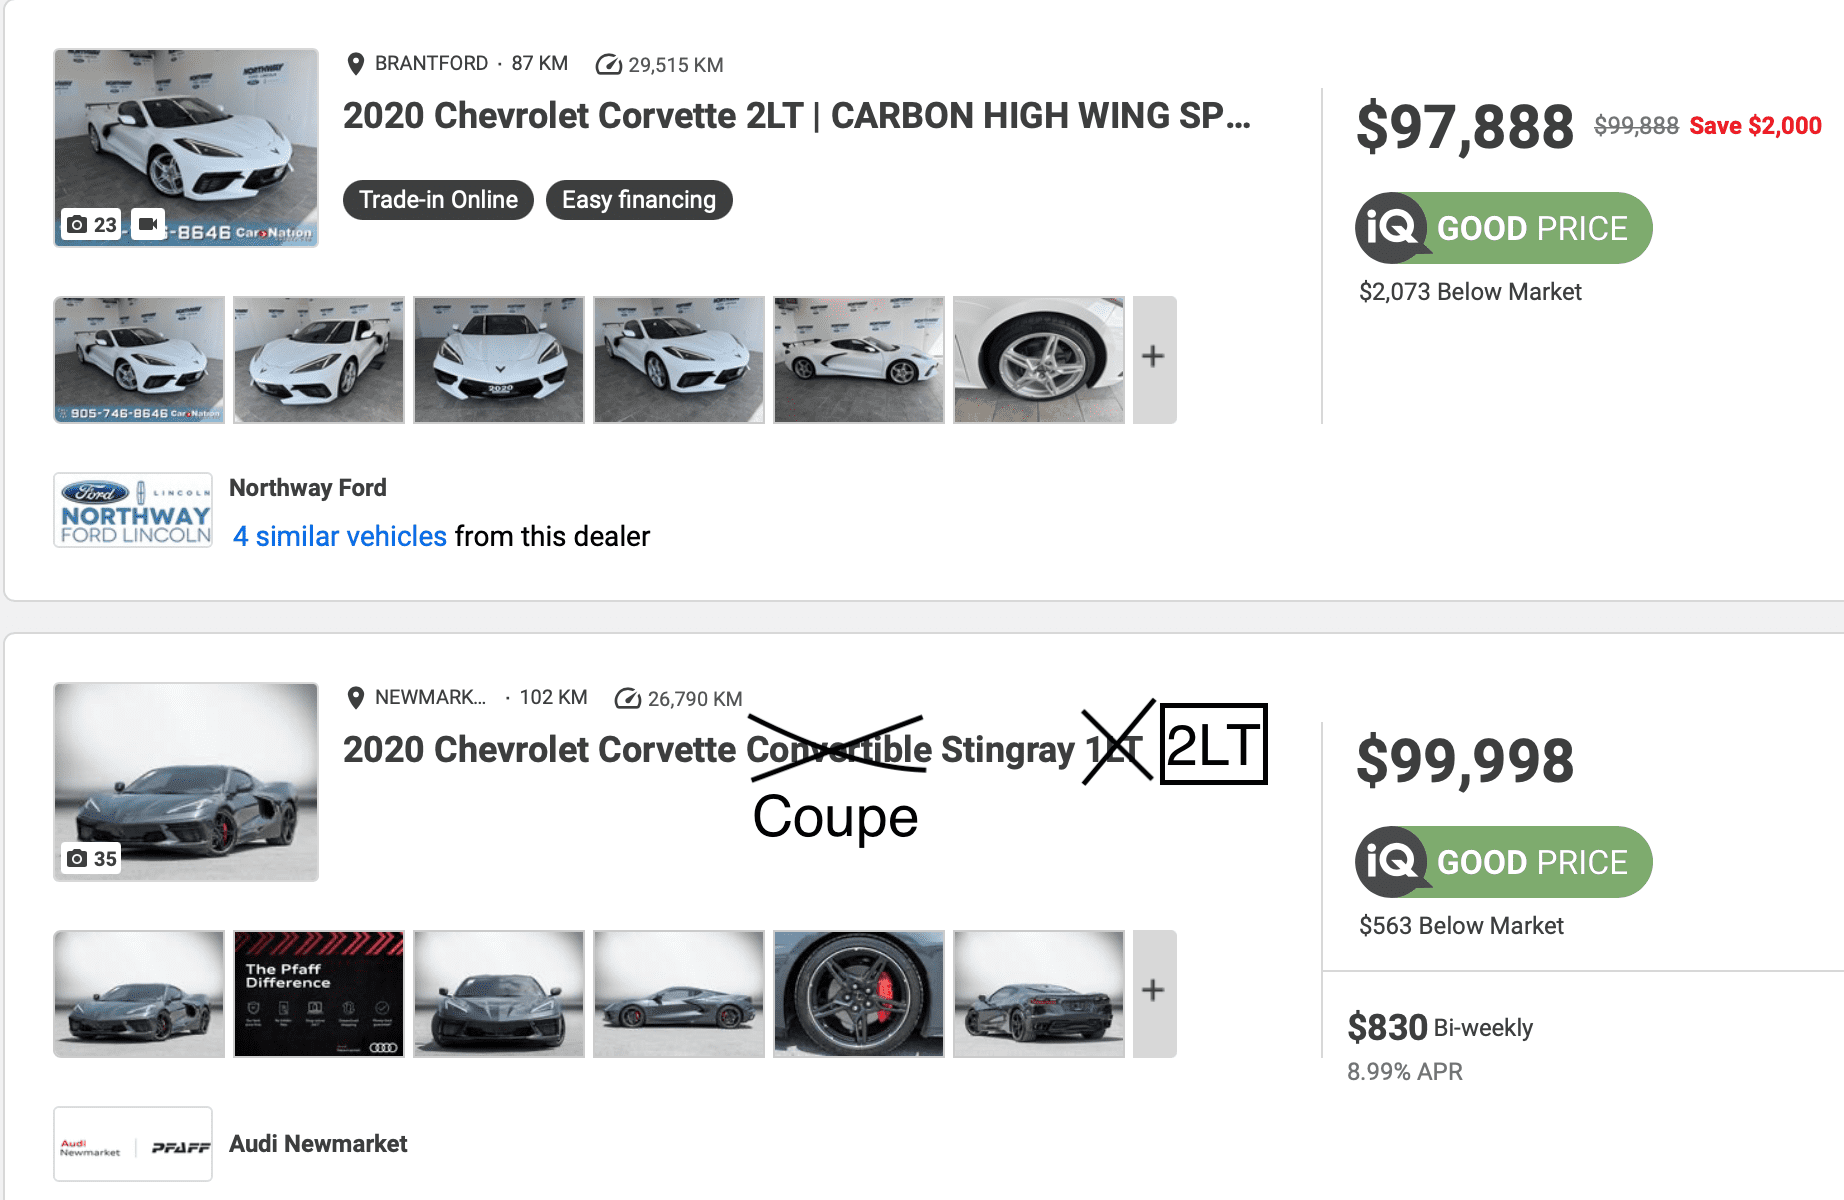View The Pfaff Difference thumbnail
Screen dimensions: 1844x1200
[319, 993]
